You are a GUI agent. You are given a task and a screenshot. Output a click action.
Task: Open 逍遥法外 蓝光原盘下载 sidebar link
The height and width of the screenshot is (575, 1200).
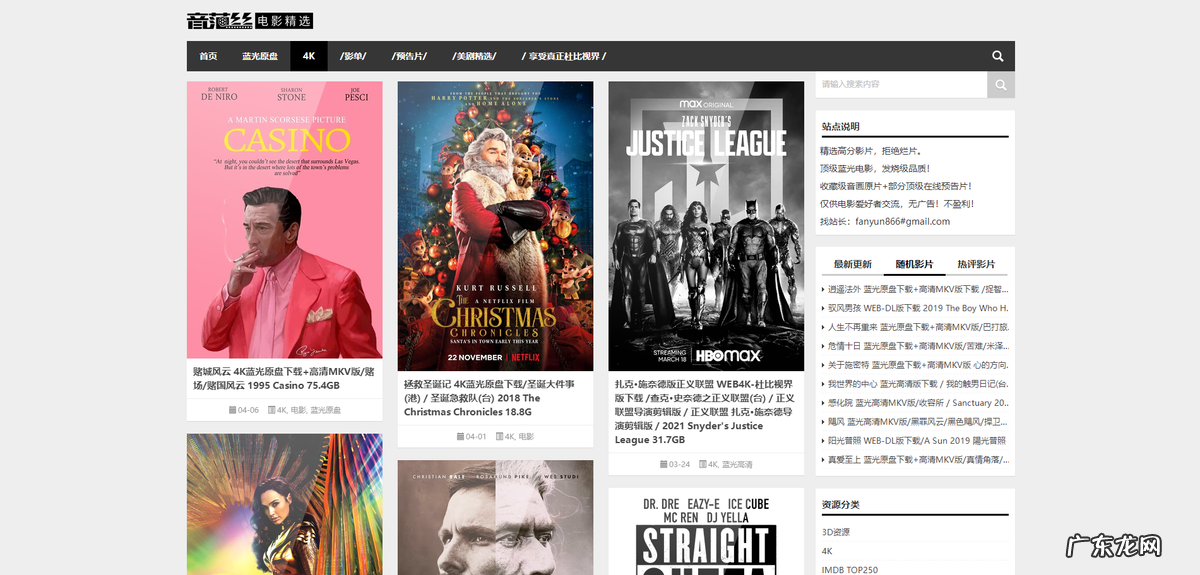point(917,289)
